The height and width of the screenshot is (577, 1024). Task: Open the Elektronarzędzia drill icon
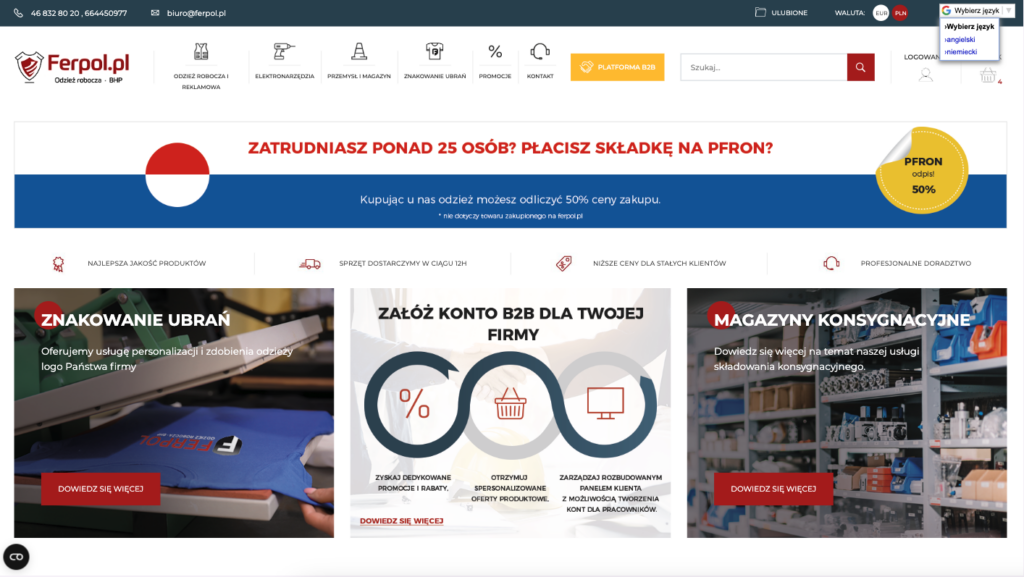(x=284, y=52)
